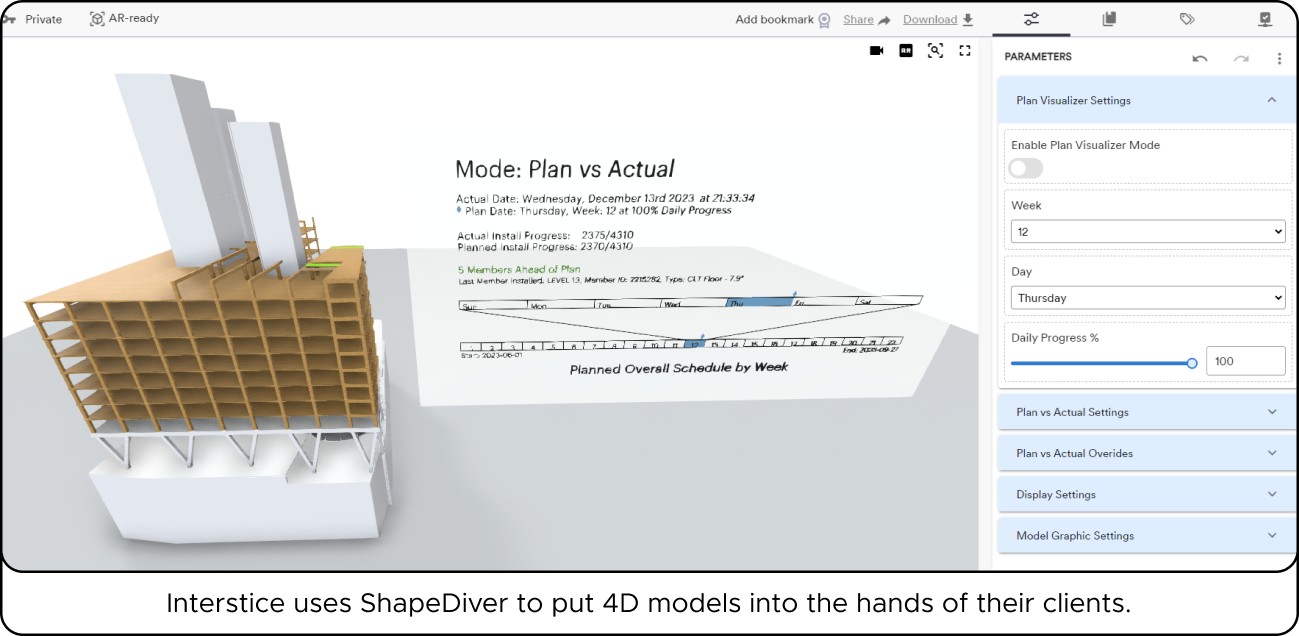
Task: Enter fullscreen mode in the viewer
Action: pyautogui.click(x=965, y=50)
